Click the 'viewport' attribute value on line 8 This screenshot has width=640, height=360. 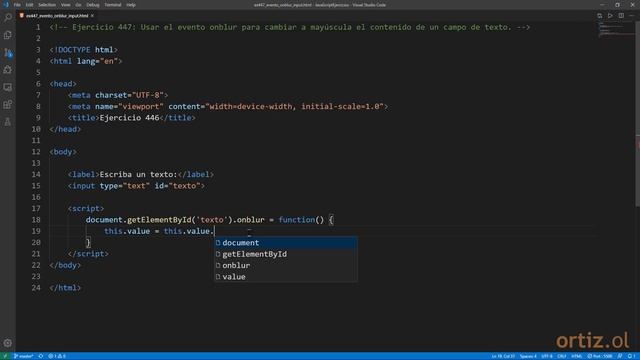(x=141, y=107)
